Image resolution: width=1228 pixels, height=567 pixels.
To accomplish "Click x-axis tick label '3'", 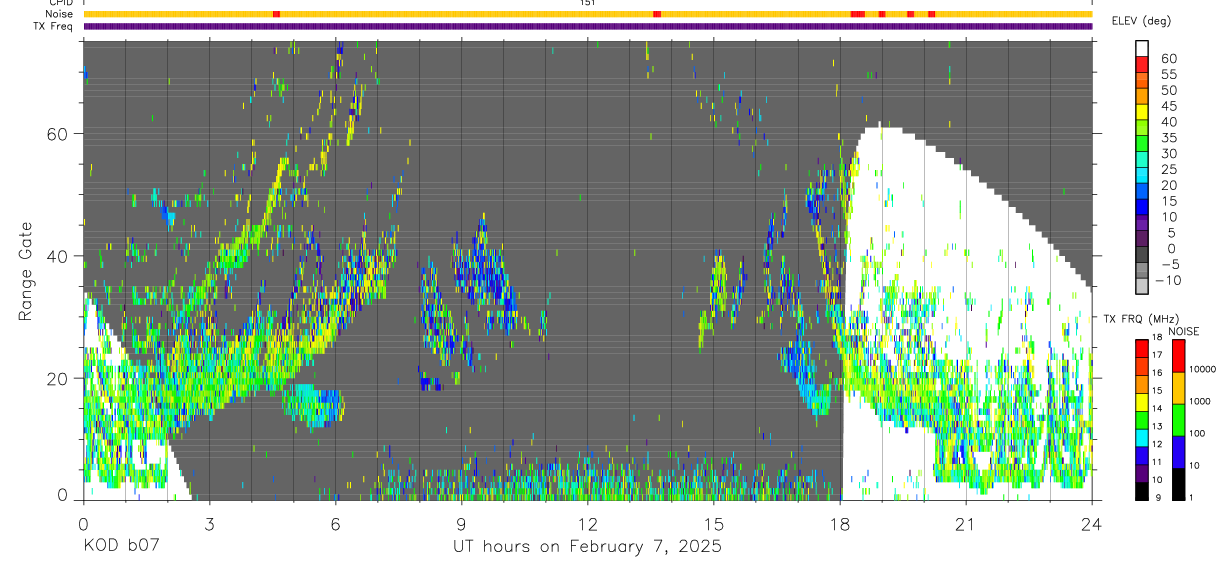I will (209, 523).
